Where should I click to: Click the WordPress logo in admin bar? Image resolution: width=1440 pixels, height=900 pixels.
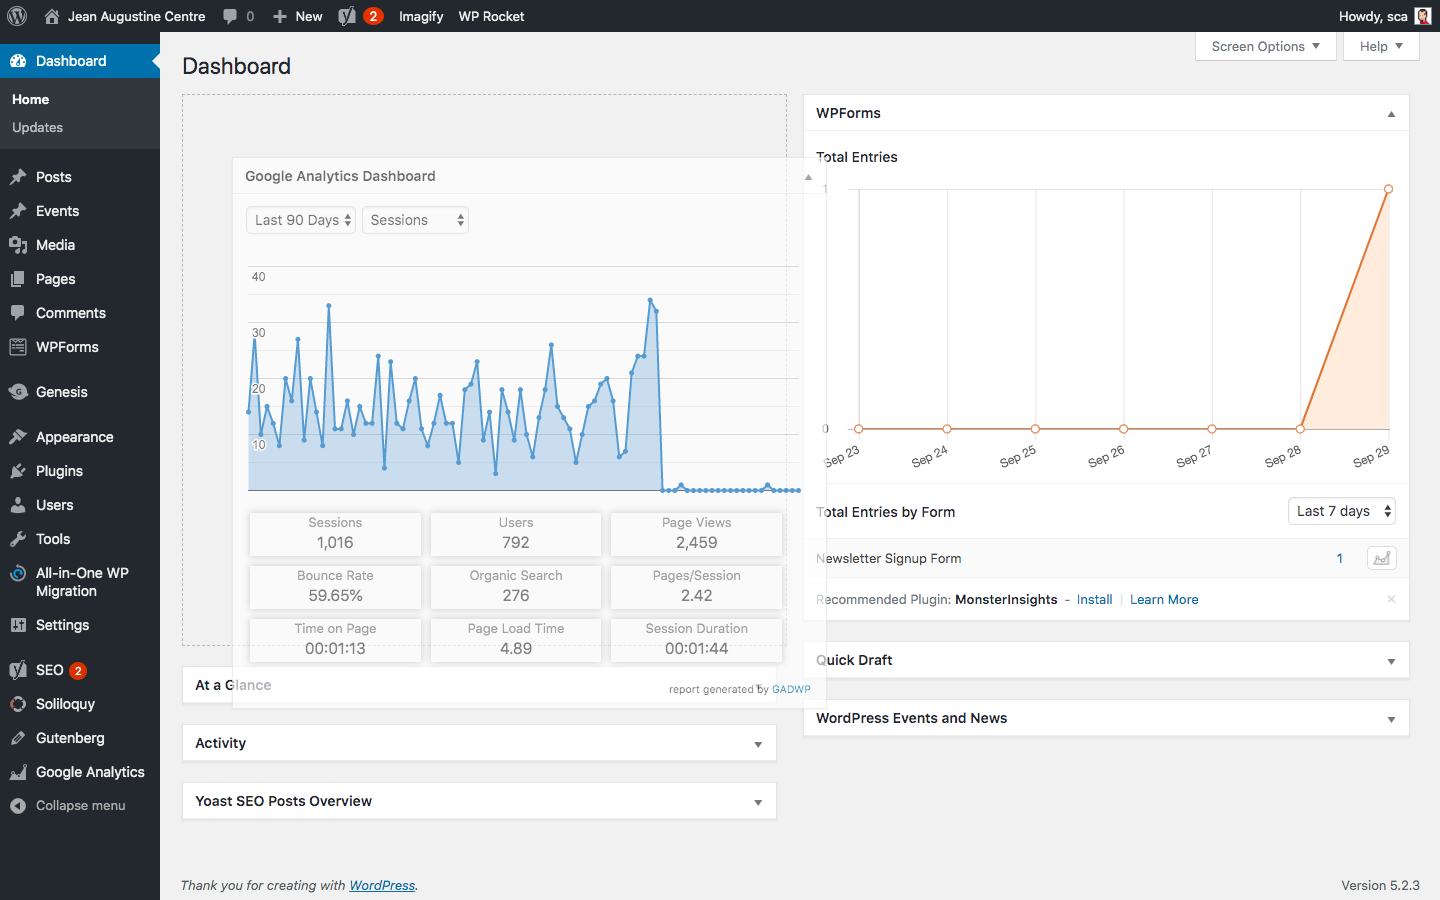point(17,16)
